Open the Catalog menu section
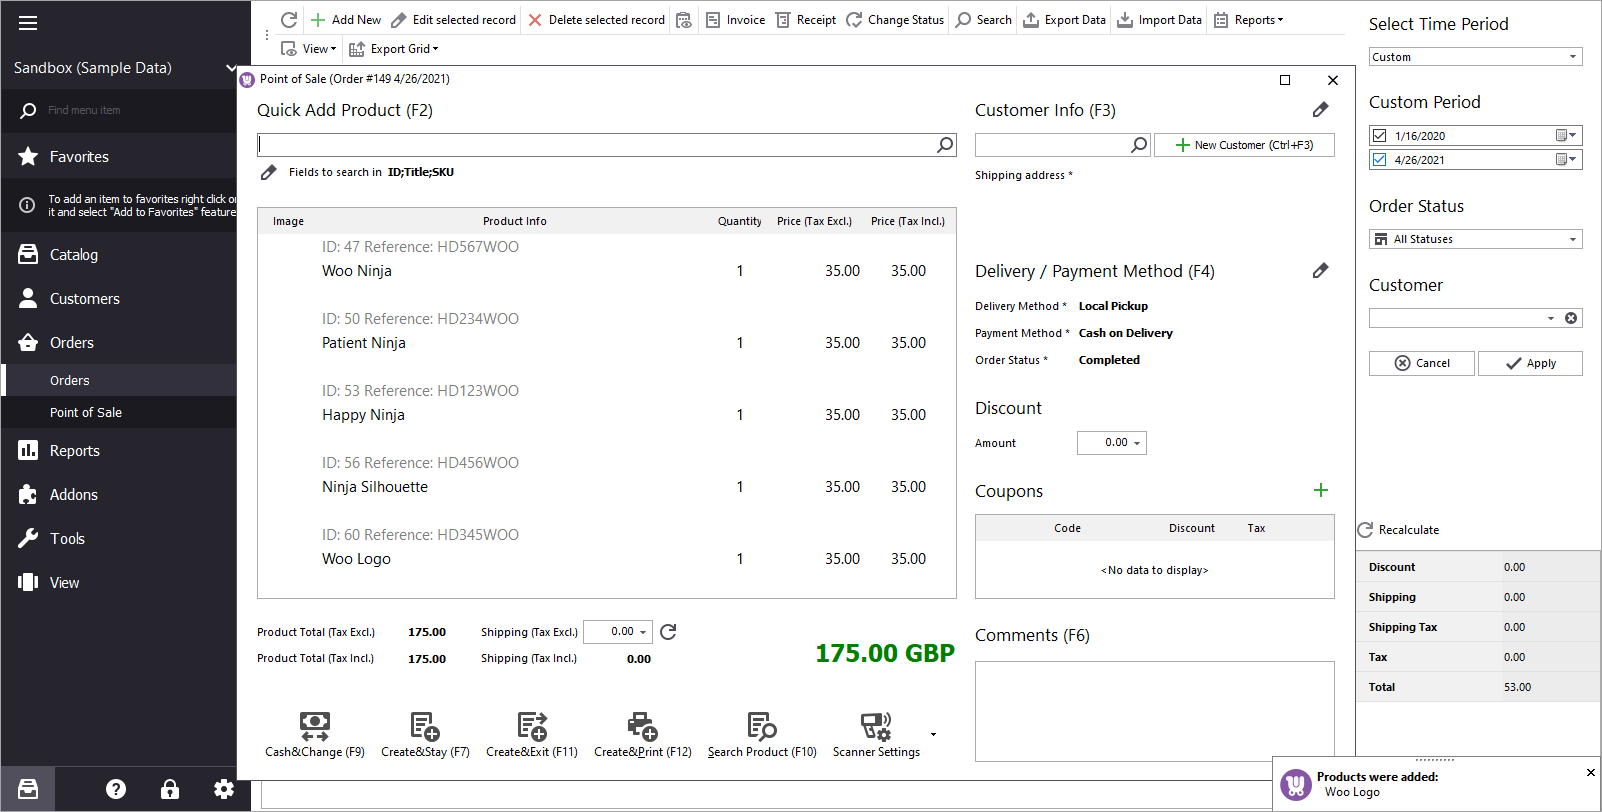Viewport: 1602px width, 812px height. coord(74,255)
